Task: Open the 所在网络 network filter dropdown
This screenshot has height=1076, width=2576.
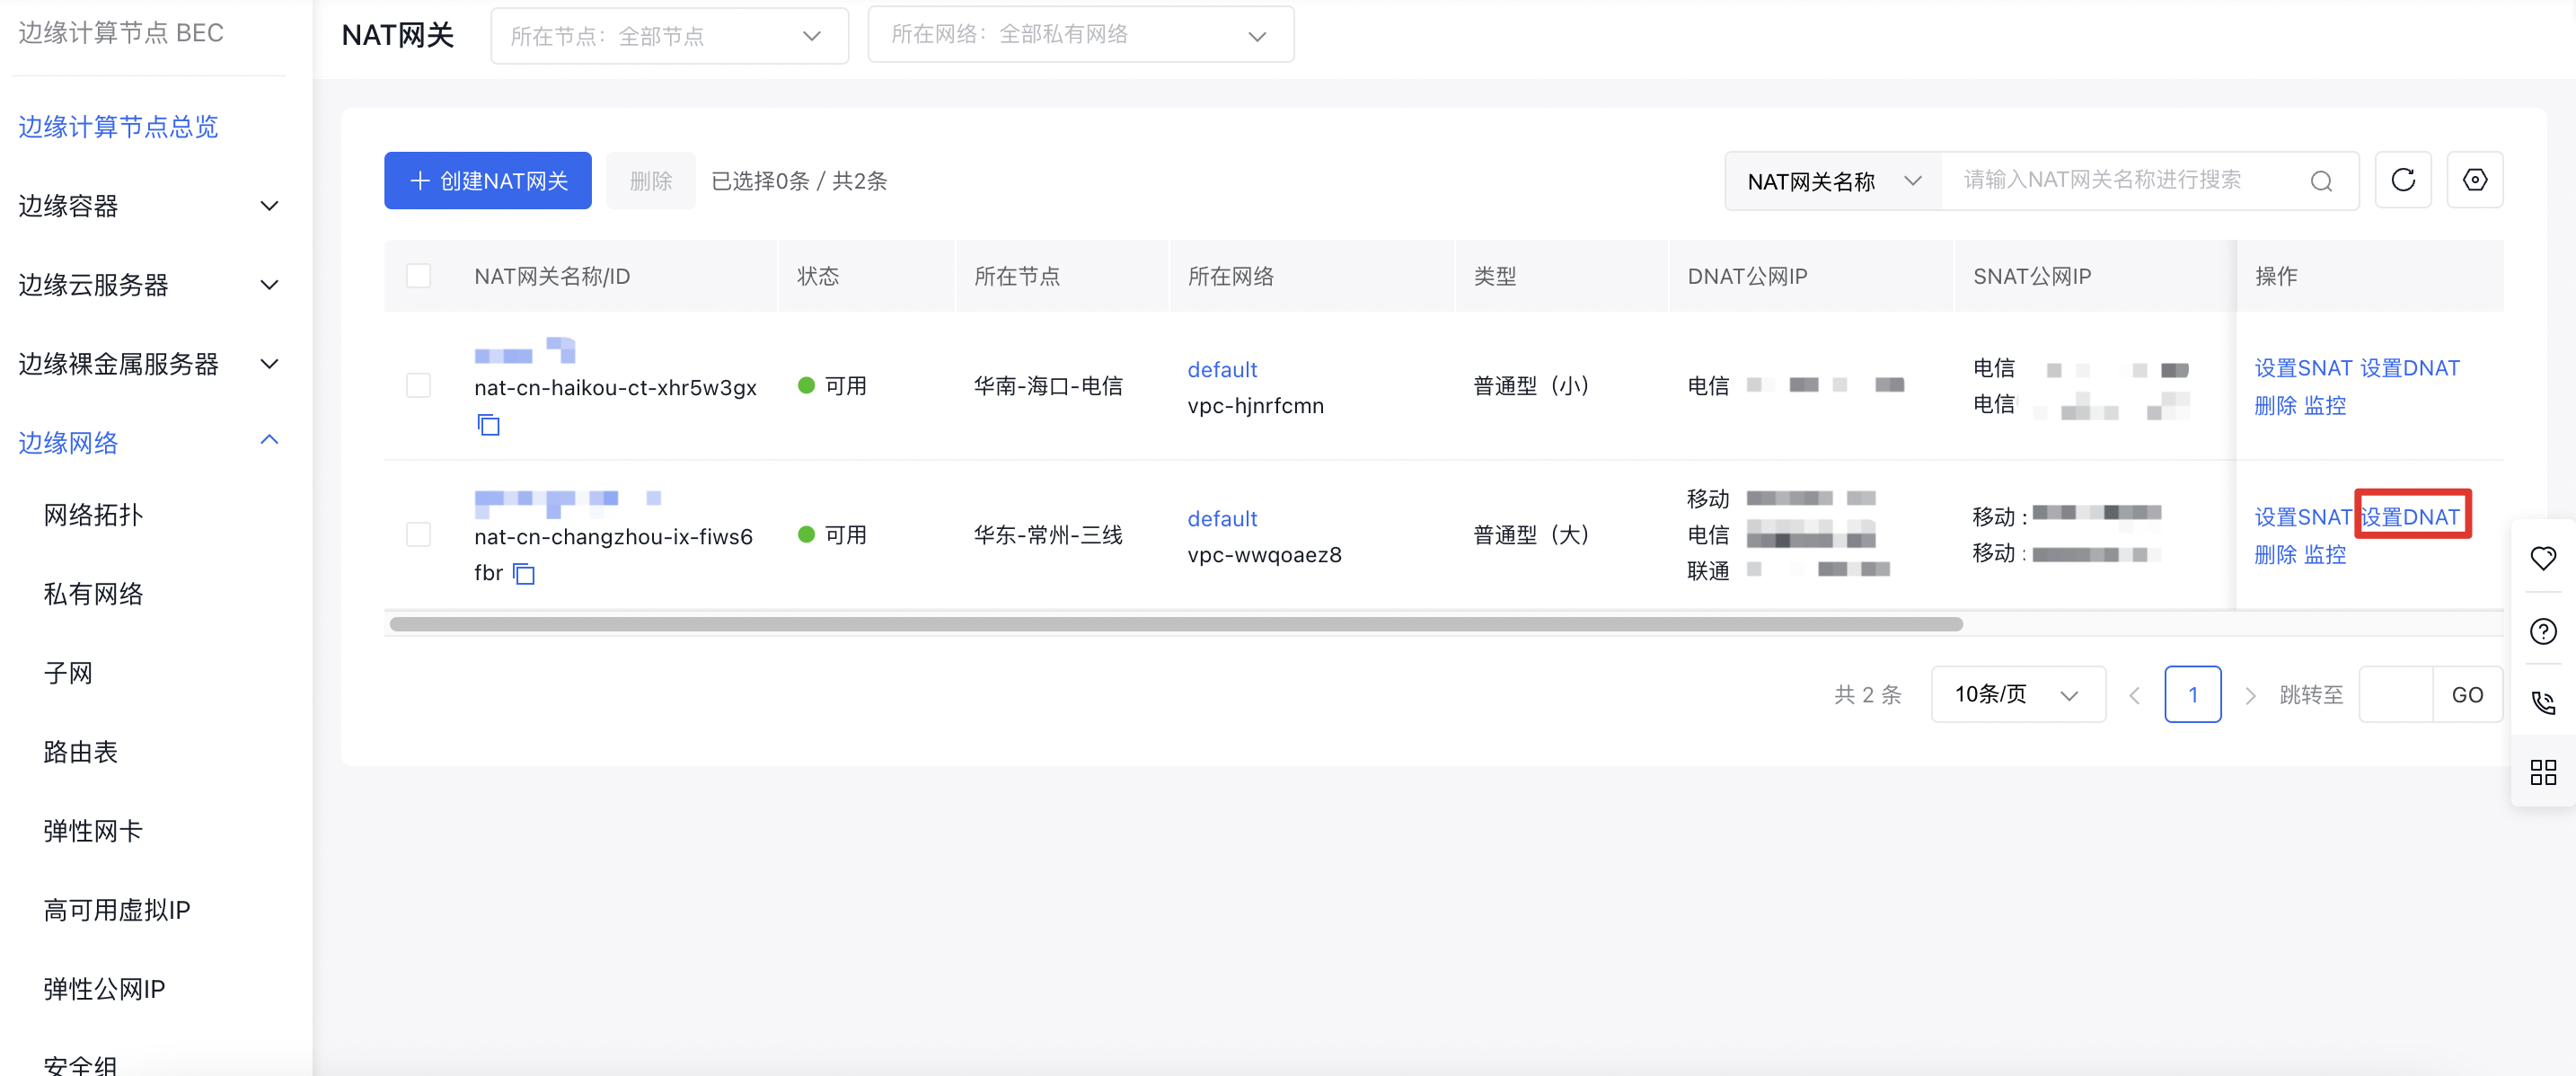Action: [x=1080, y=35]
